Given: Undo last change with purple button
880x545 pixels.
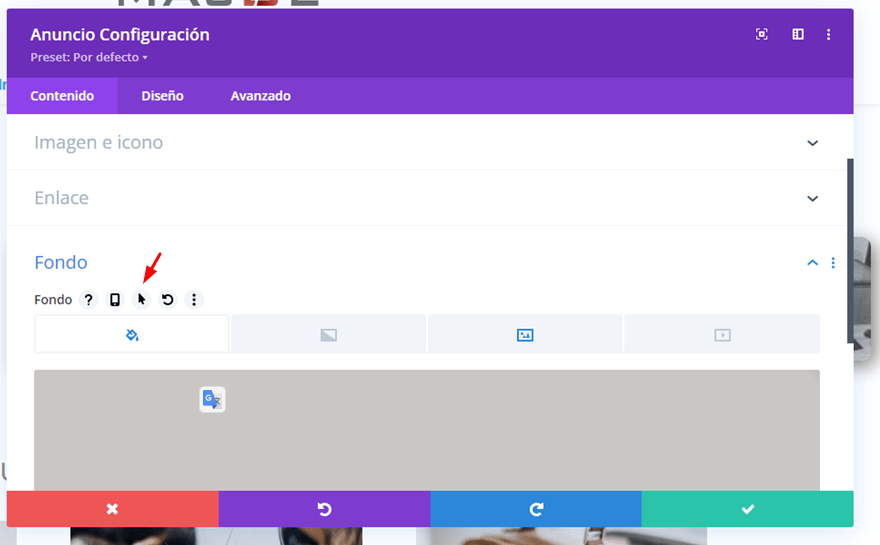Looking at the screenshot, I should tap(324, 509).
